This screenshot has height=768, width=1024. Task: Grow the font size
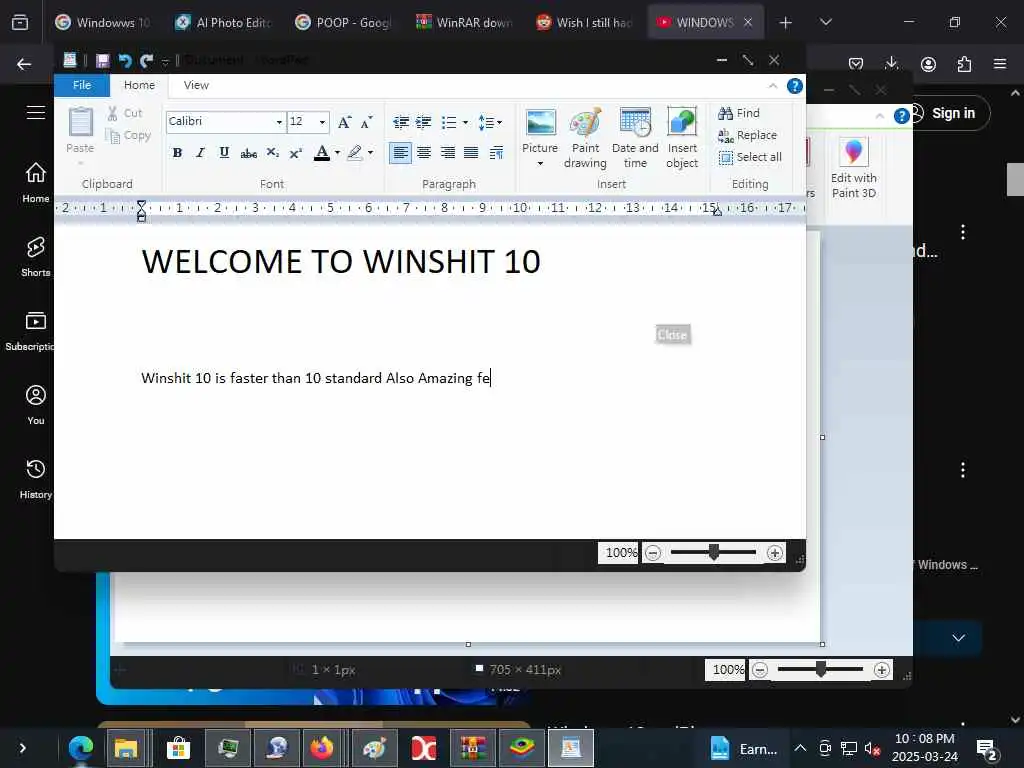click(344, 122)
